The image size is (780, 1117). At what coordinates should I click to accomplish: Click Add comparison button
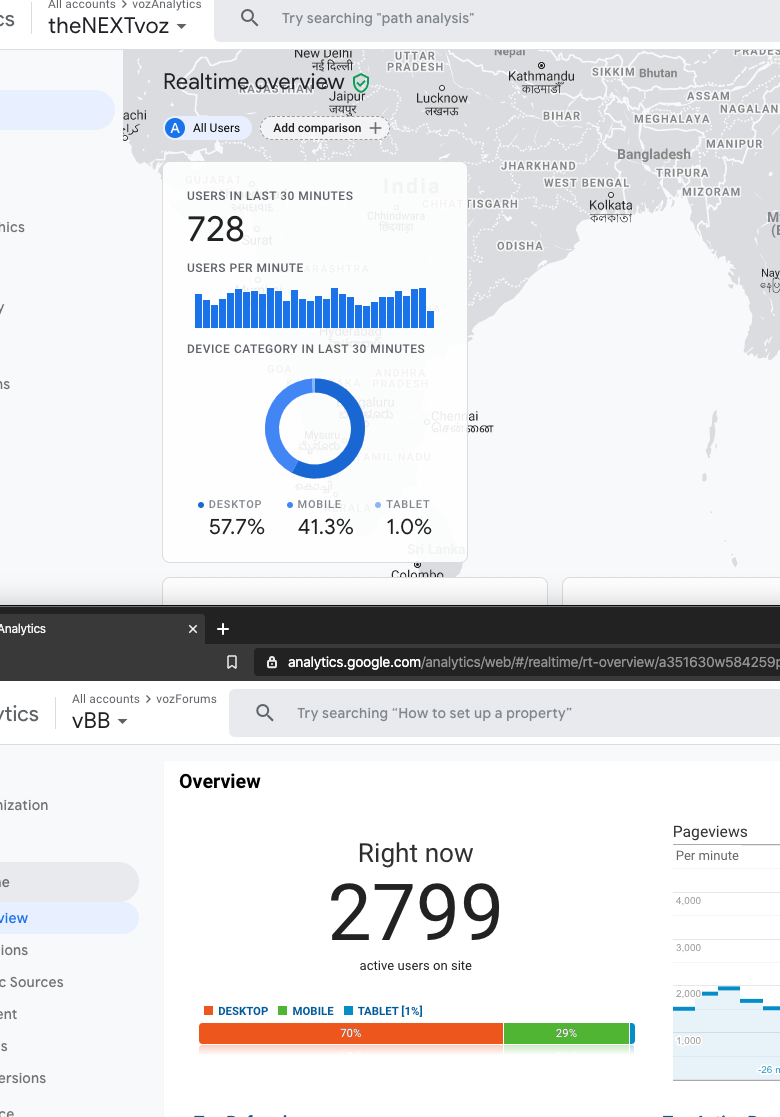tap(325, 128)
